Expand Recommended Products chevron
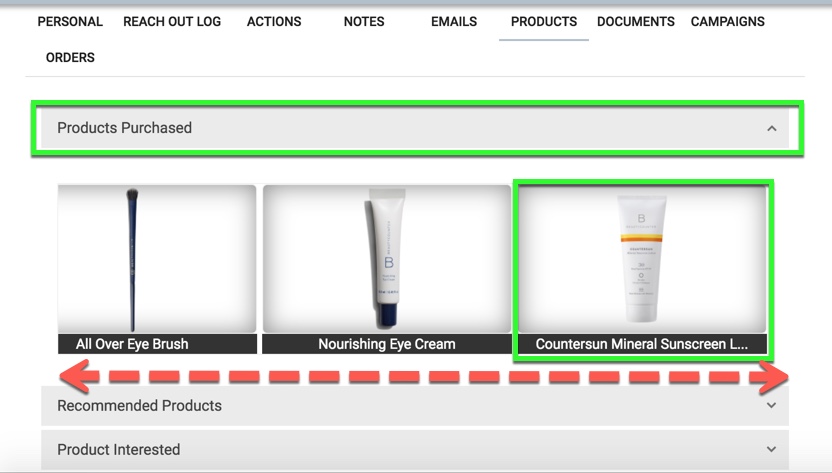832x473 pixels. [772, 405]
